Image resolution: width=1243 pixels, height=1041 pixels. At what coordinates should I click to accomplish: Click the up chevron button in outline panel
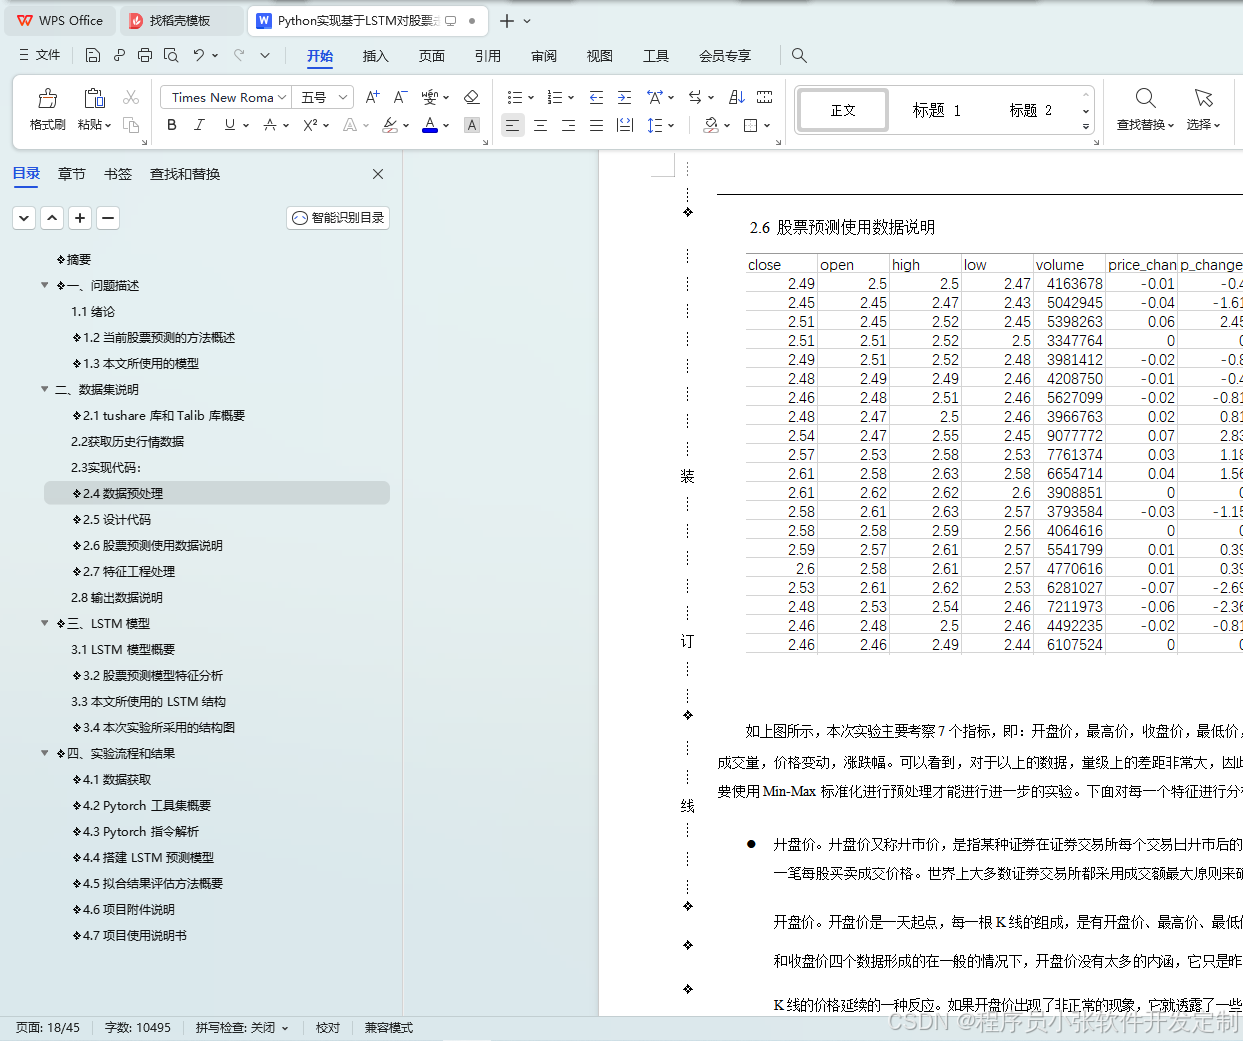click(52, 217)
